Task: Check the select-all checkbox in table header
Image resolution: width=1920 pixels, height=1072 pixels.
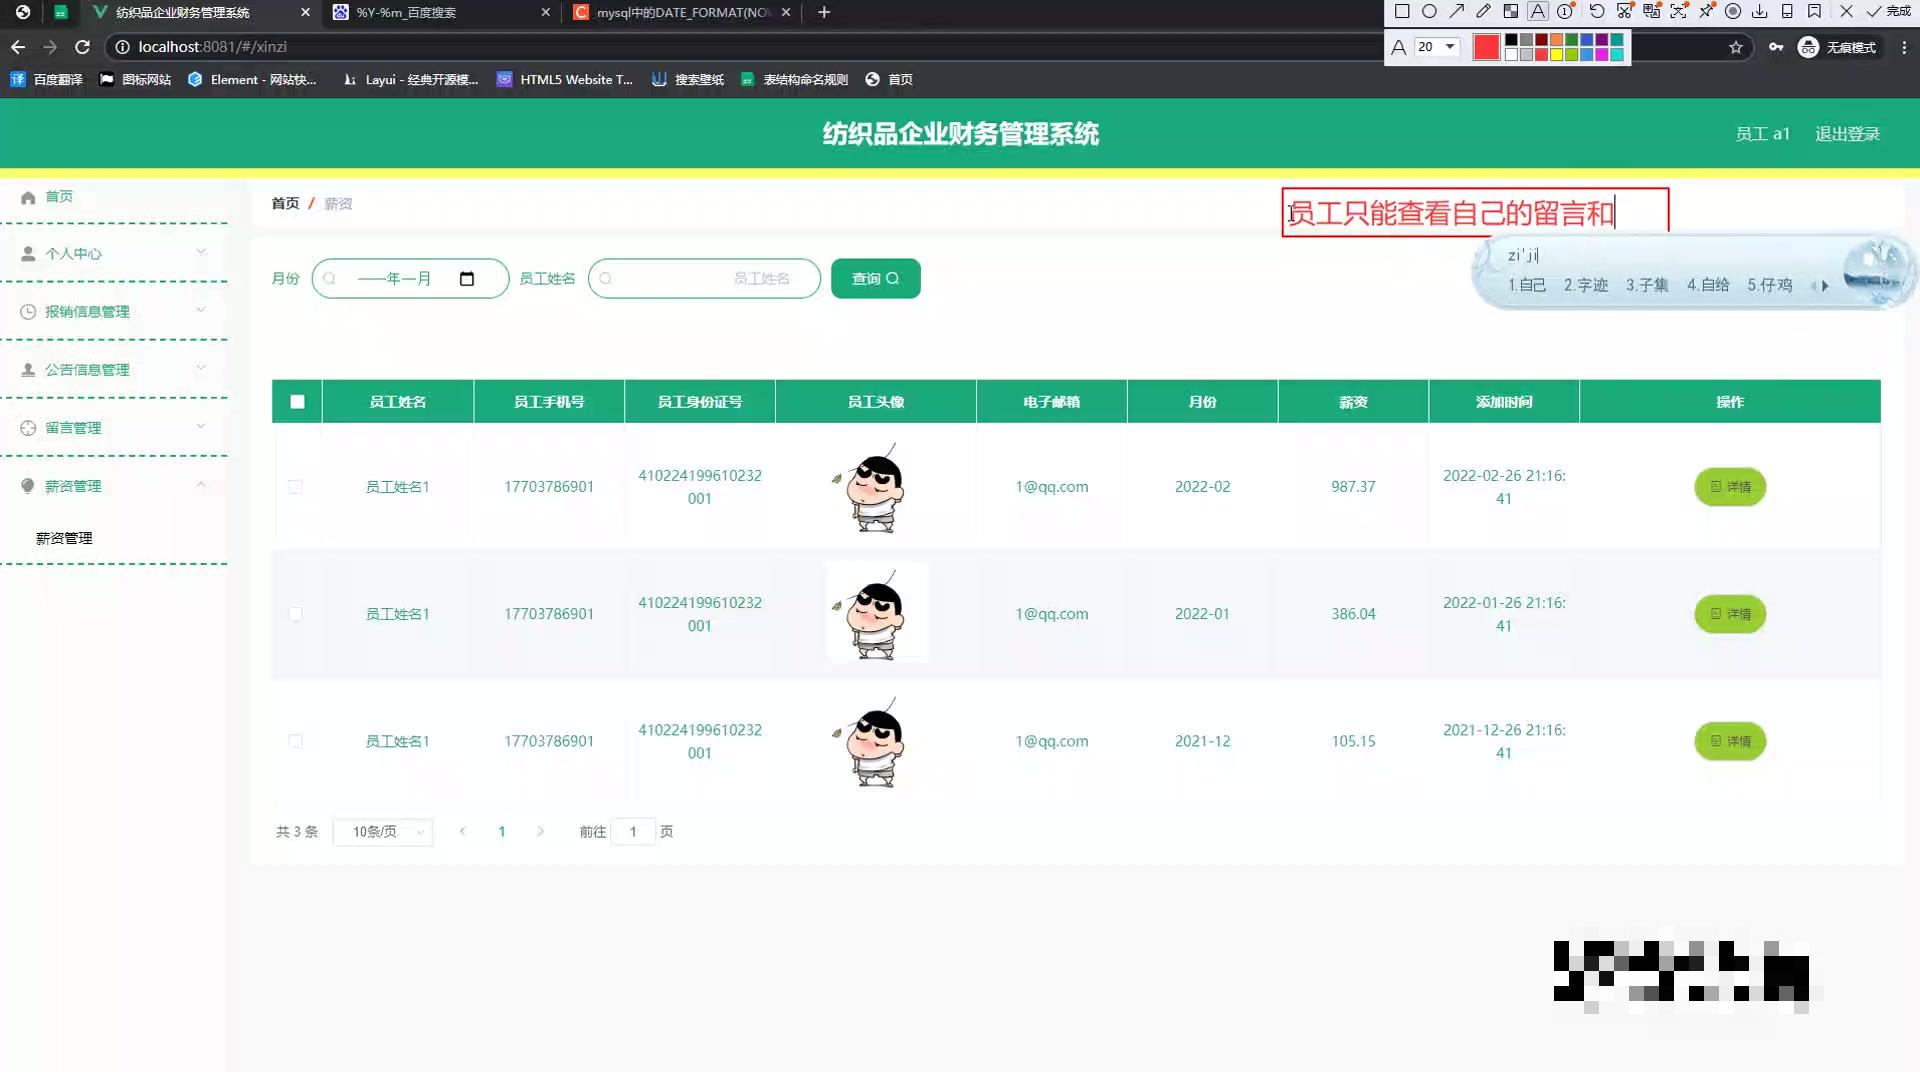Action: [x=296, y=401]
